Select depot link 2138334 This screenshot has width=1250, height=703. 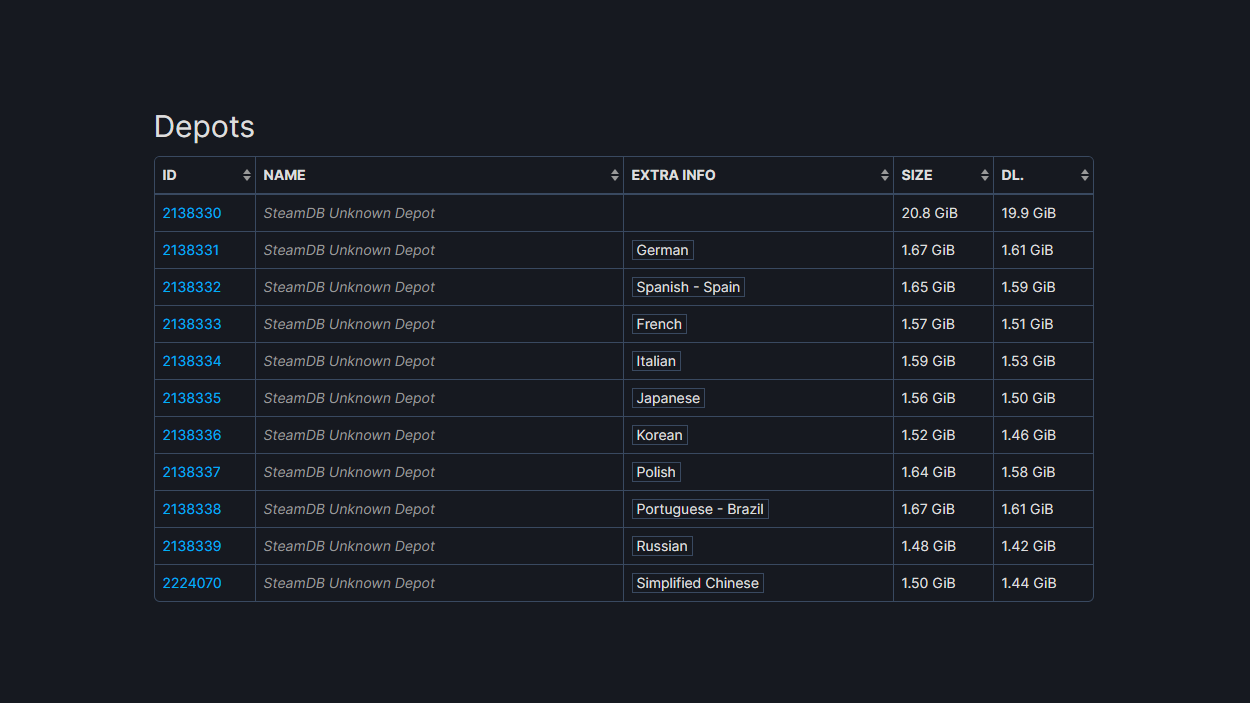click(192, 361)
